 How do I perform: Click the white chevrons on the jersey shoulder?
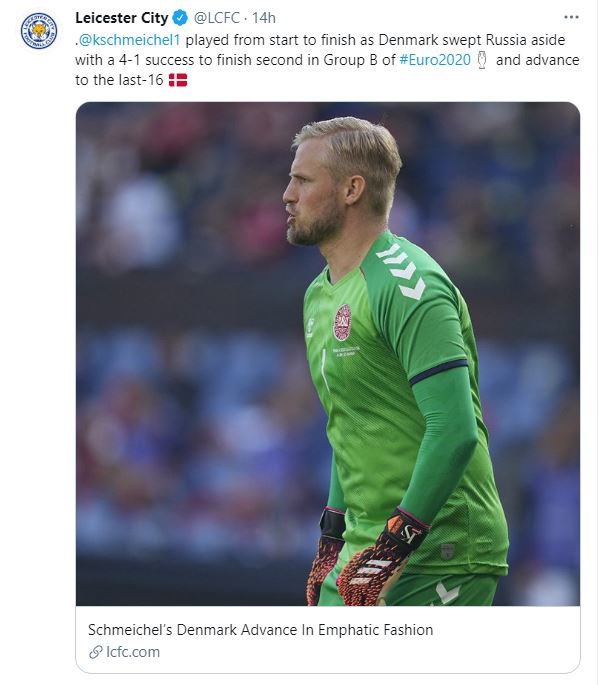click(x=401, y=271)
